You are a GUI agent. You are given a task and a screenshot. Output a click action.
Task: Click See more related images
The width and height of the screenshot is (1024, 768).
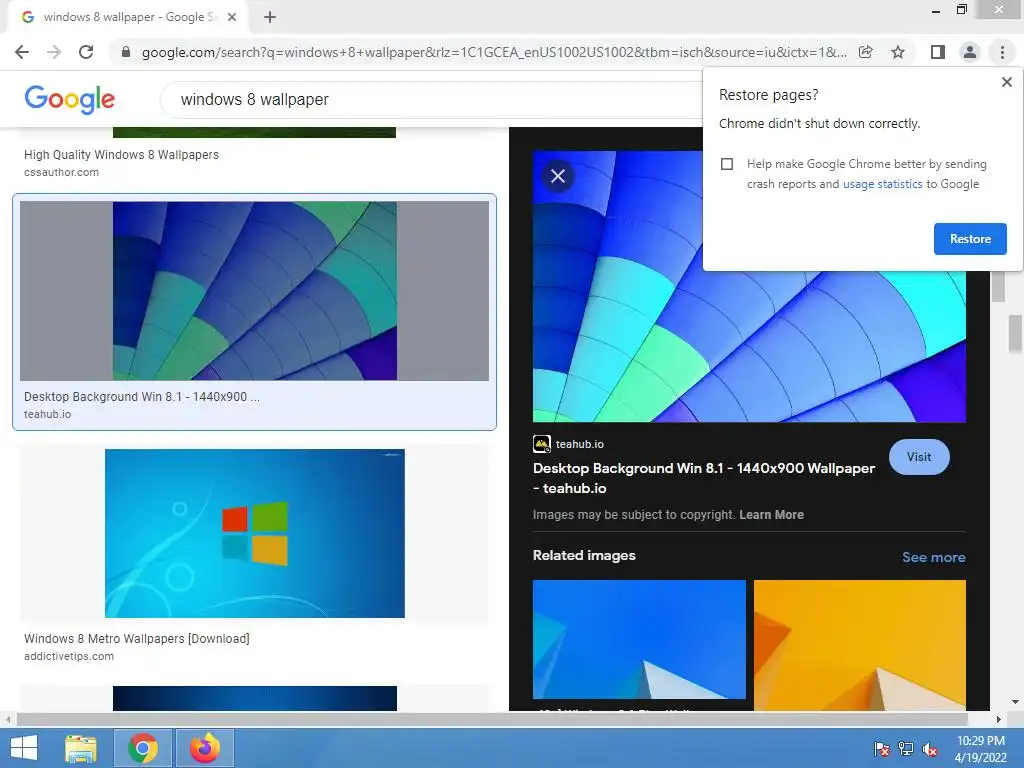pos(933,557)
